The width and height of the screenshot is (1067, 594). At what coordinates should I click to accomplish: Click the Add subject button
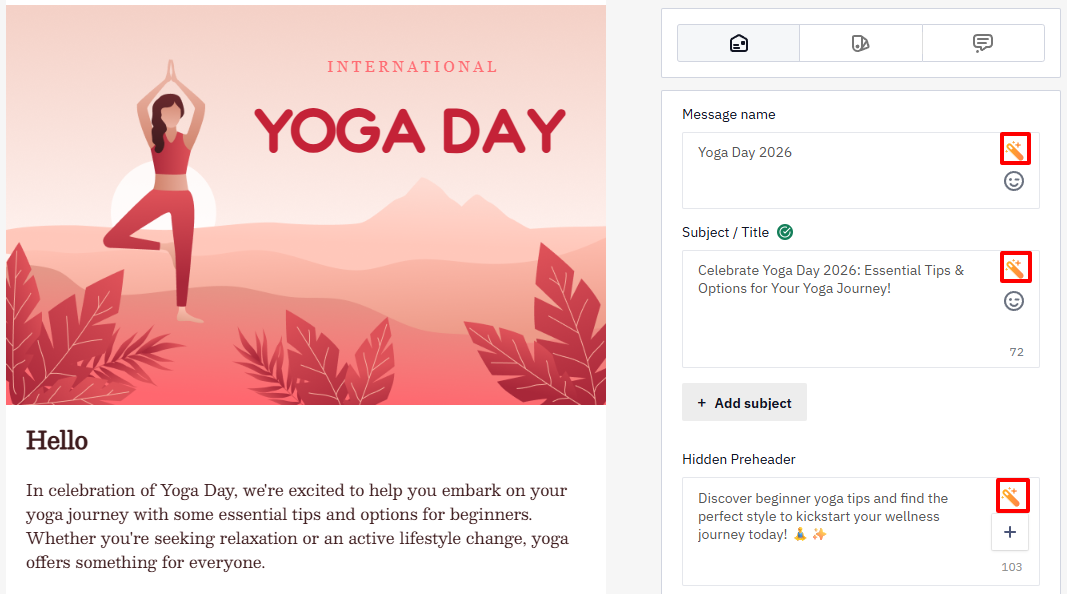click(744, 402)
